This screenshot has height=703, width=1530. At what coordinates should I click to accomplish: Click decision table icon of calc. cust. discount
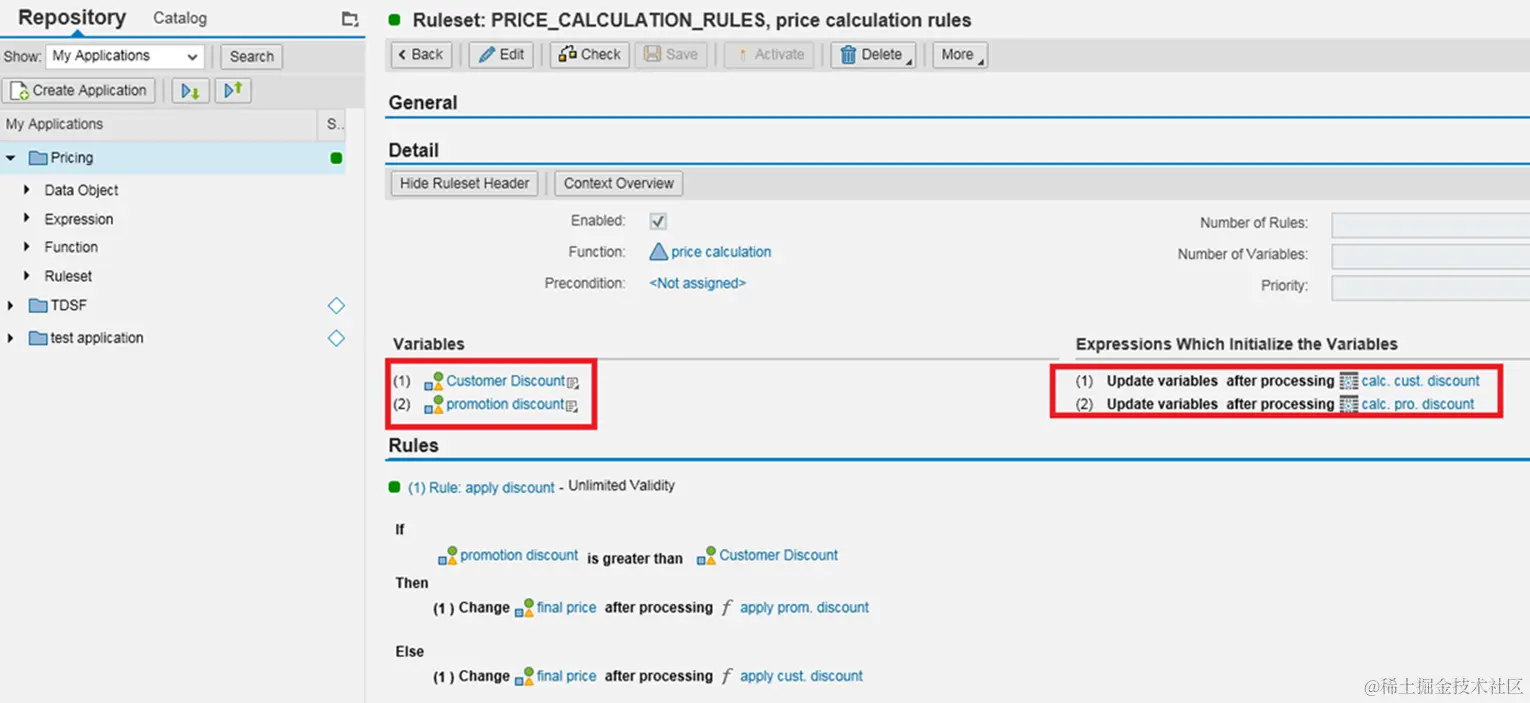click(x=1348, y=381)
